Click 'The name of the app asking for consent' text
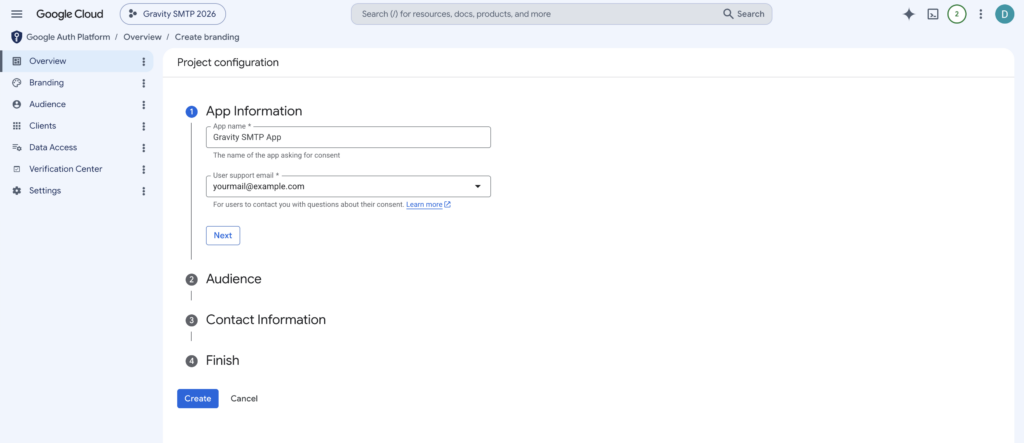 pyautogui.click(x=277, y=156)
